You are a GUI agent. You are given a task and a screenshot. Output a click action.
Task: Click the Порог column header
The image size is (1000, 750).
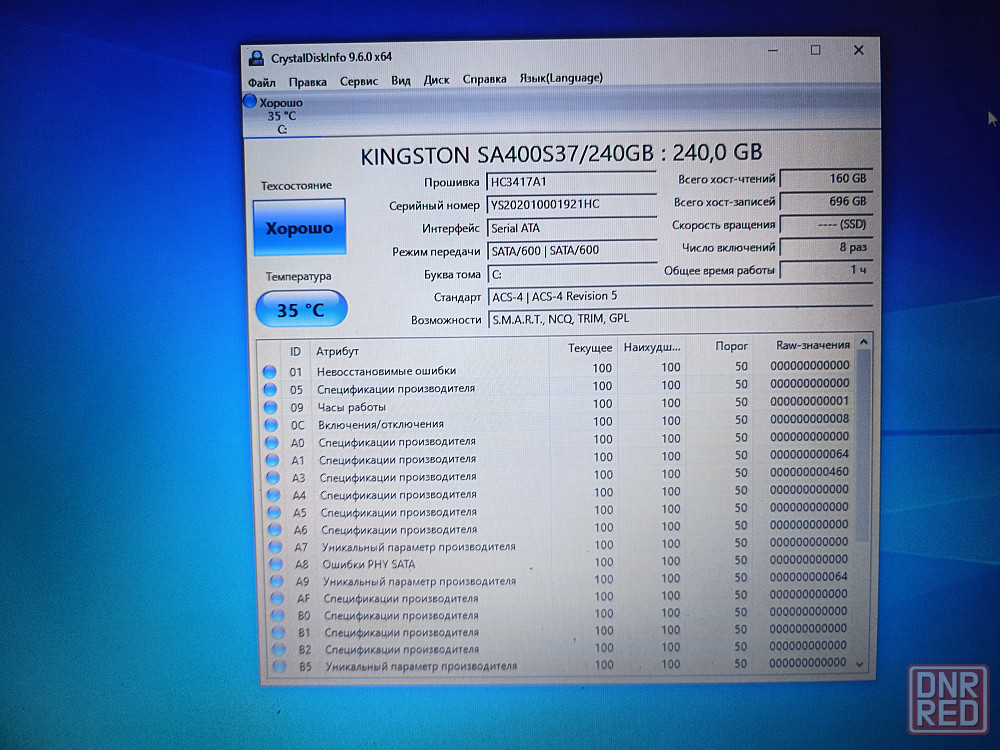(x=719, y=346)
